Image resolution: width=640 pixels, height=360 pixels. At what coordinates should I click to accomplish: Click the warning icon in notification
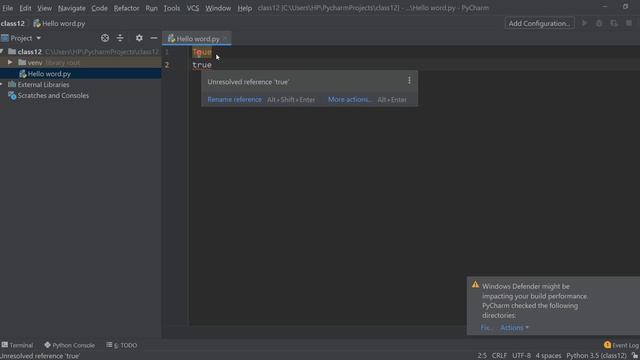coord(475,285)
